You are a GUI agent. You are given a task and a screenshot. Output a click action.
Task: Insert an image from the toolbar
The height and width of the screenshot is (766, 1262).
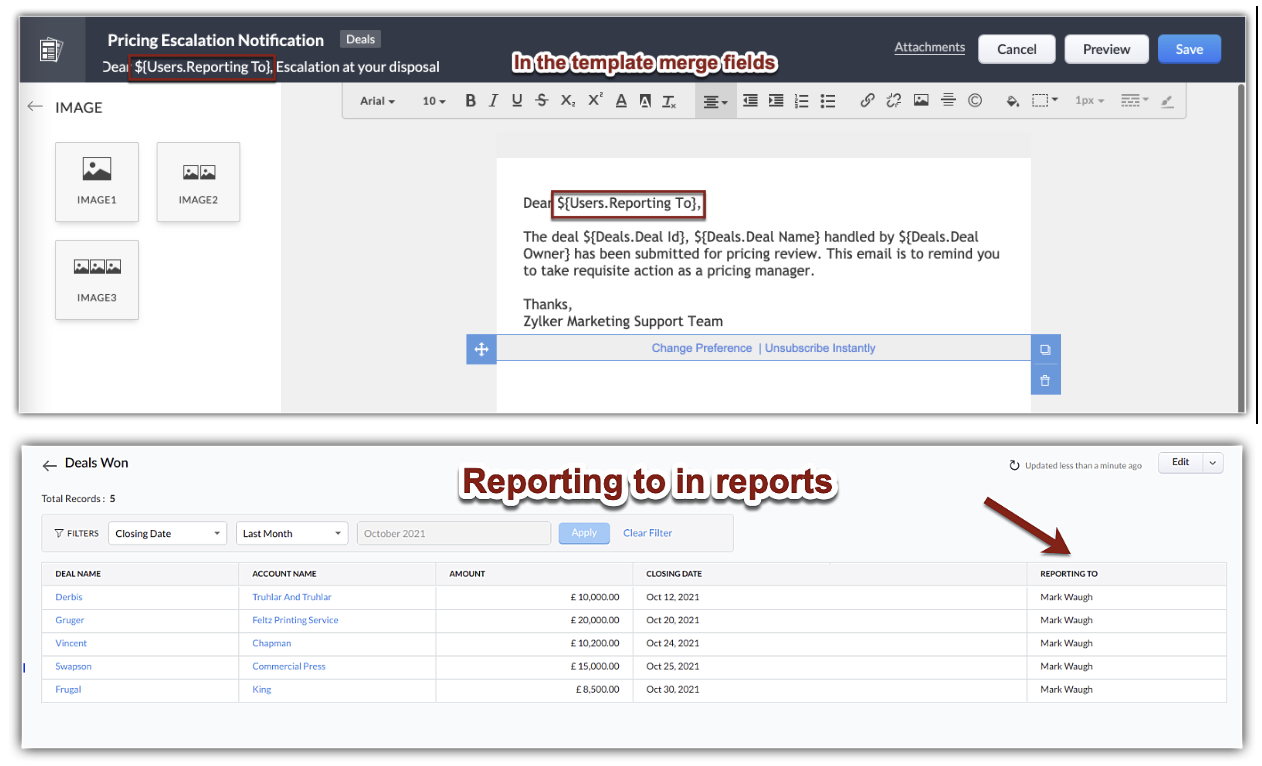coord(921,101)
